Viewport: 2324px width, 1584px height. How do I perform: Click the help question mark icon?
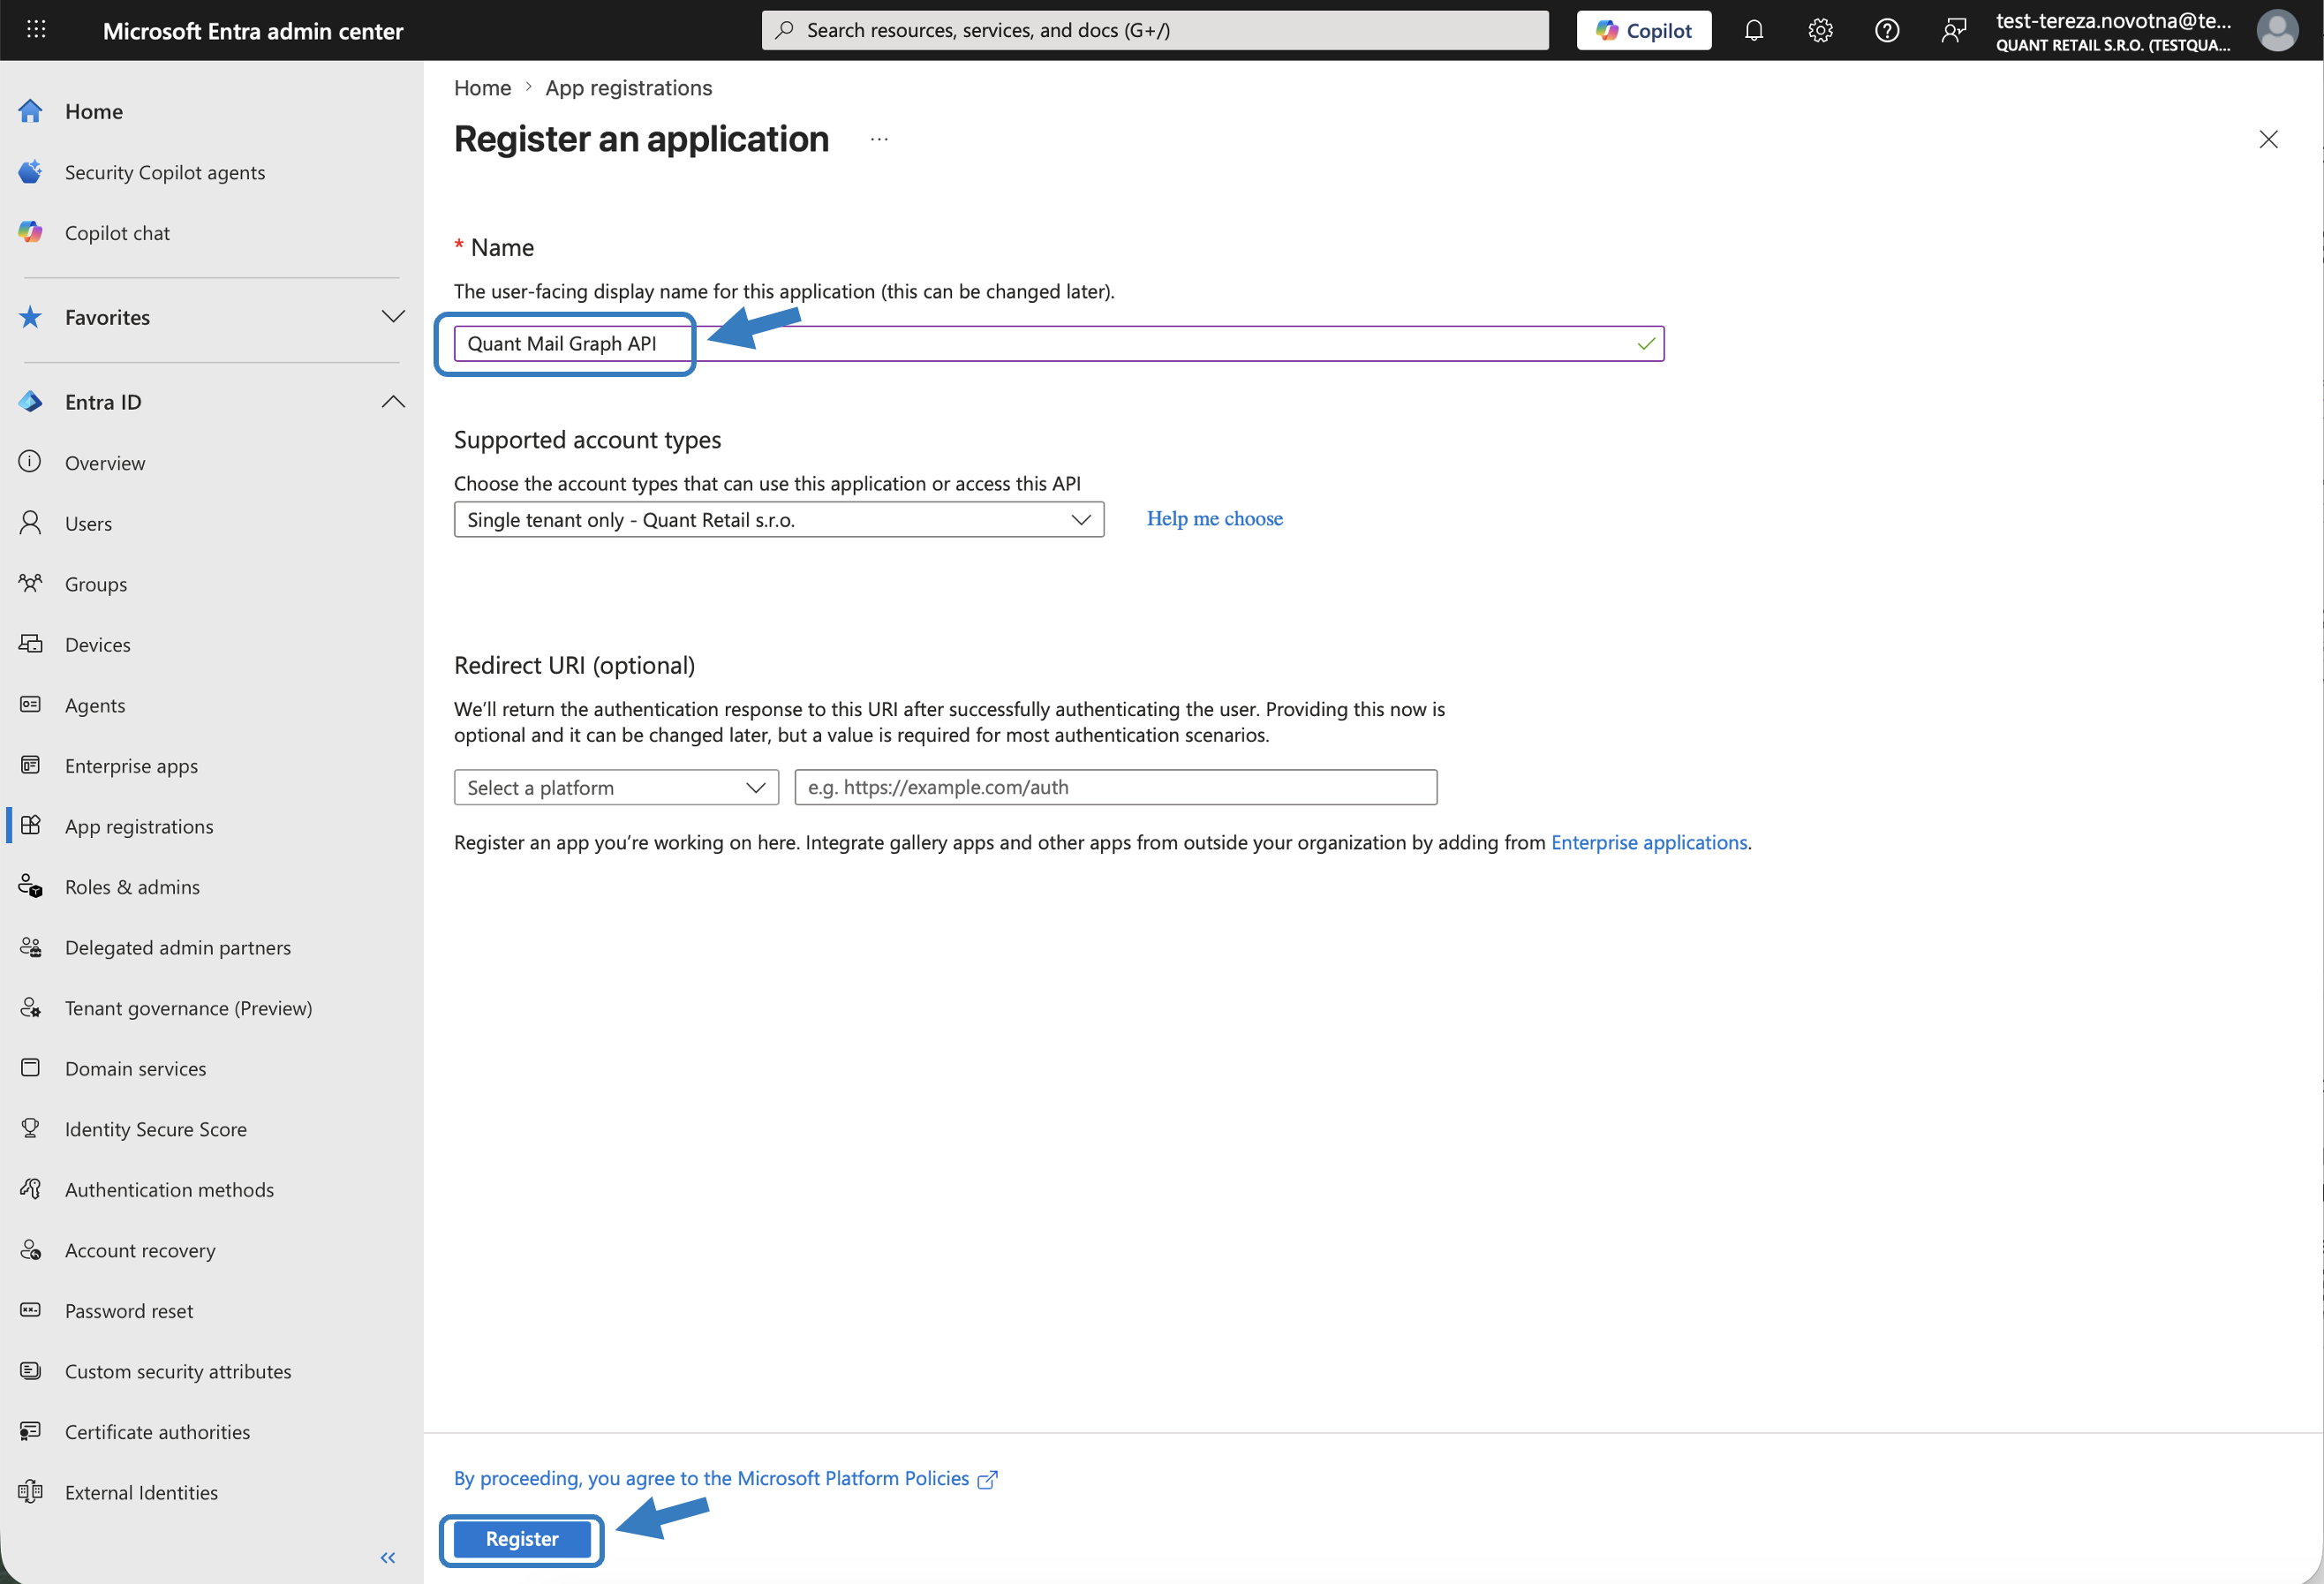[x=1887, y=30]
